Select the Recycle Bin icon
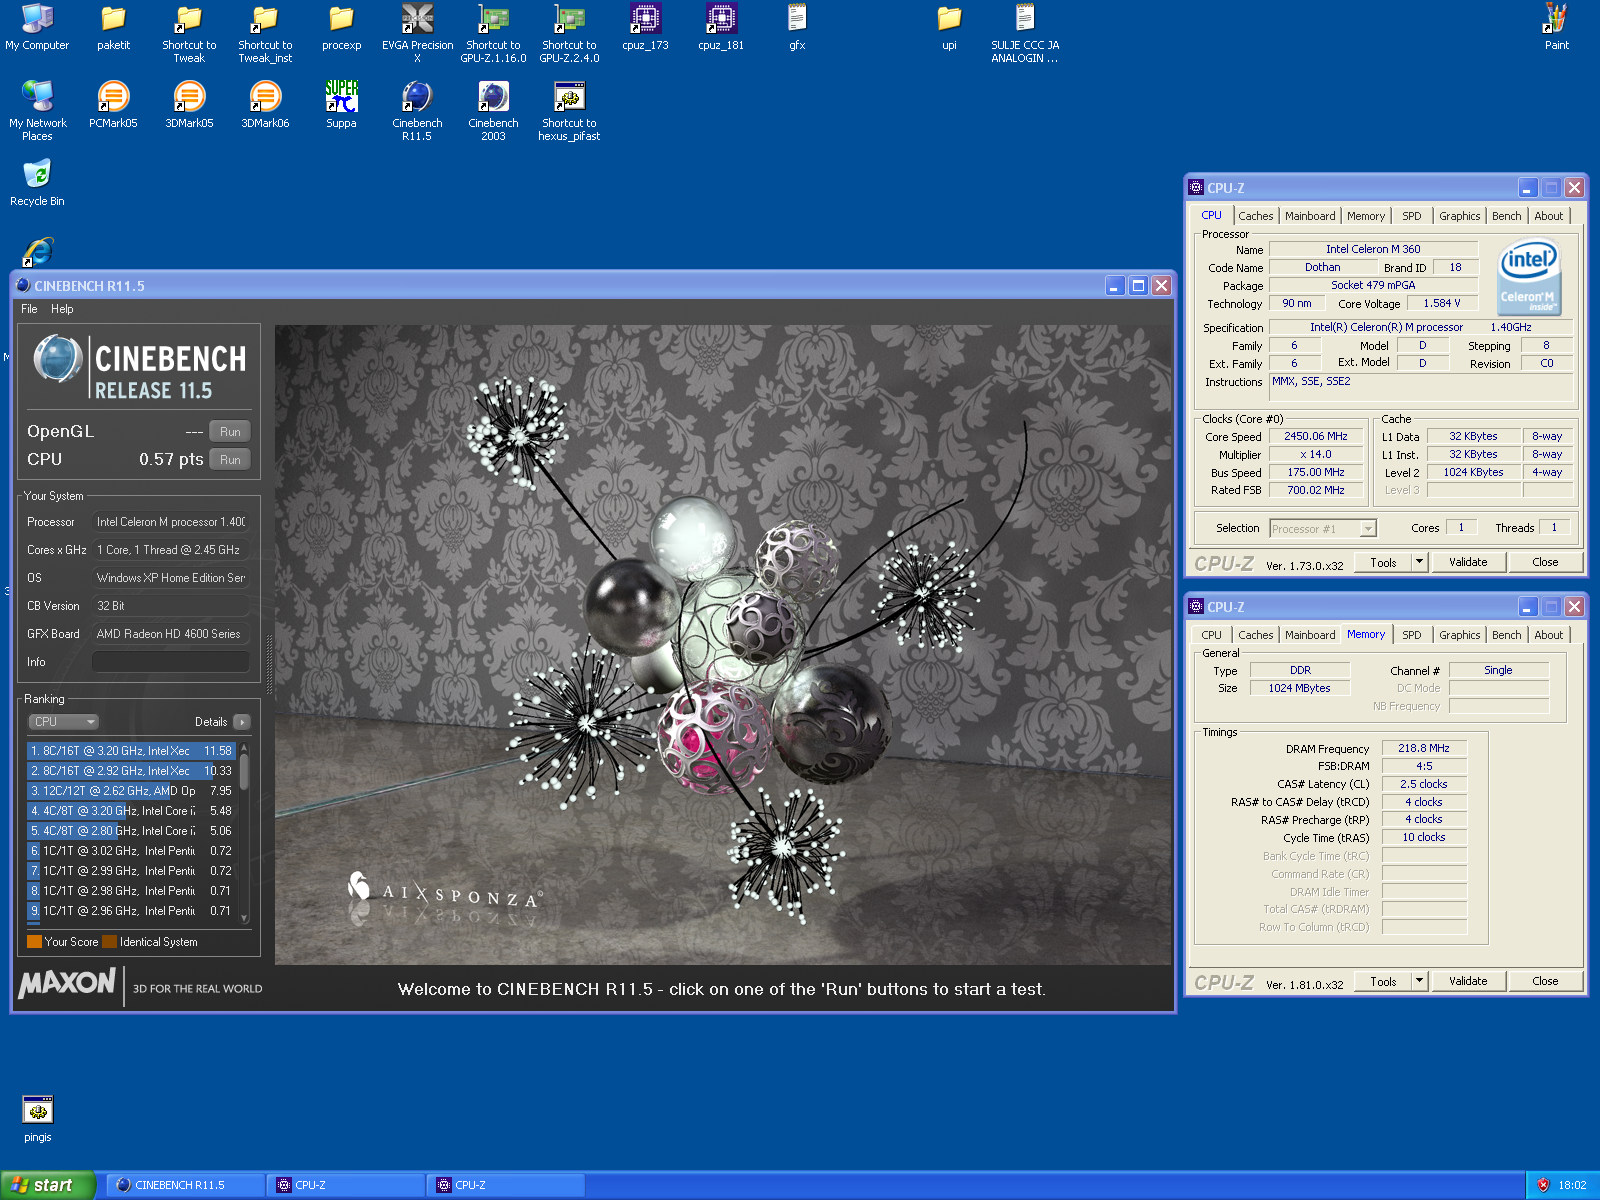 pyautogui.click(x=37, y=183)
